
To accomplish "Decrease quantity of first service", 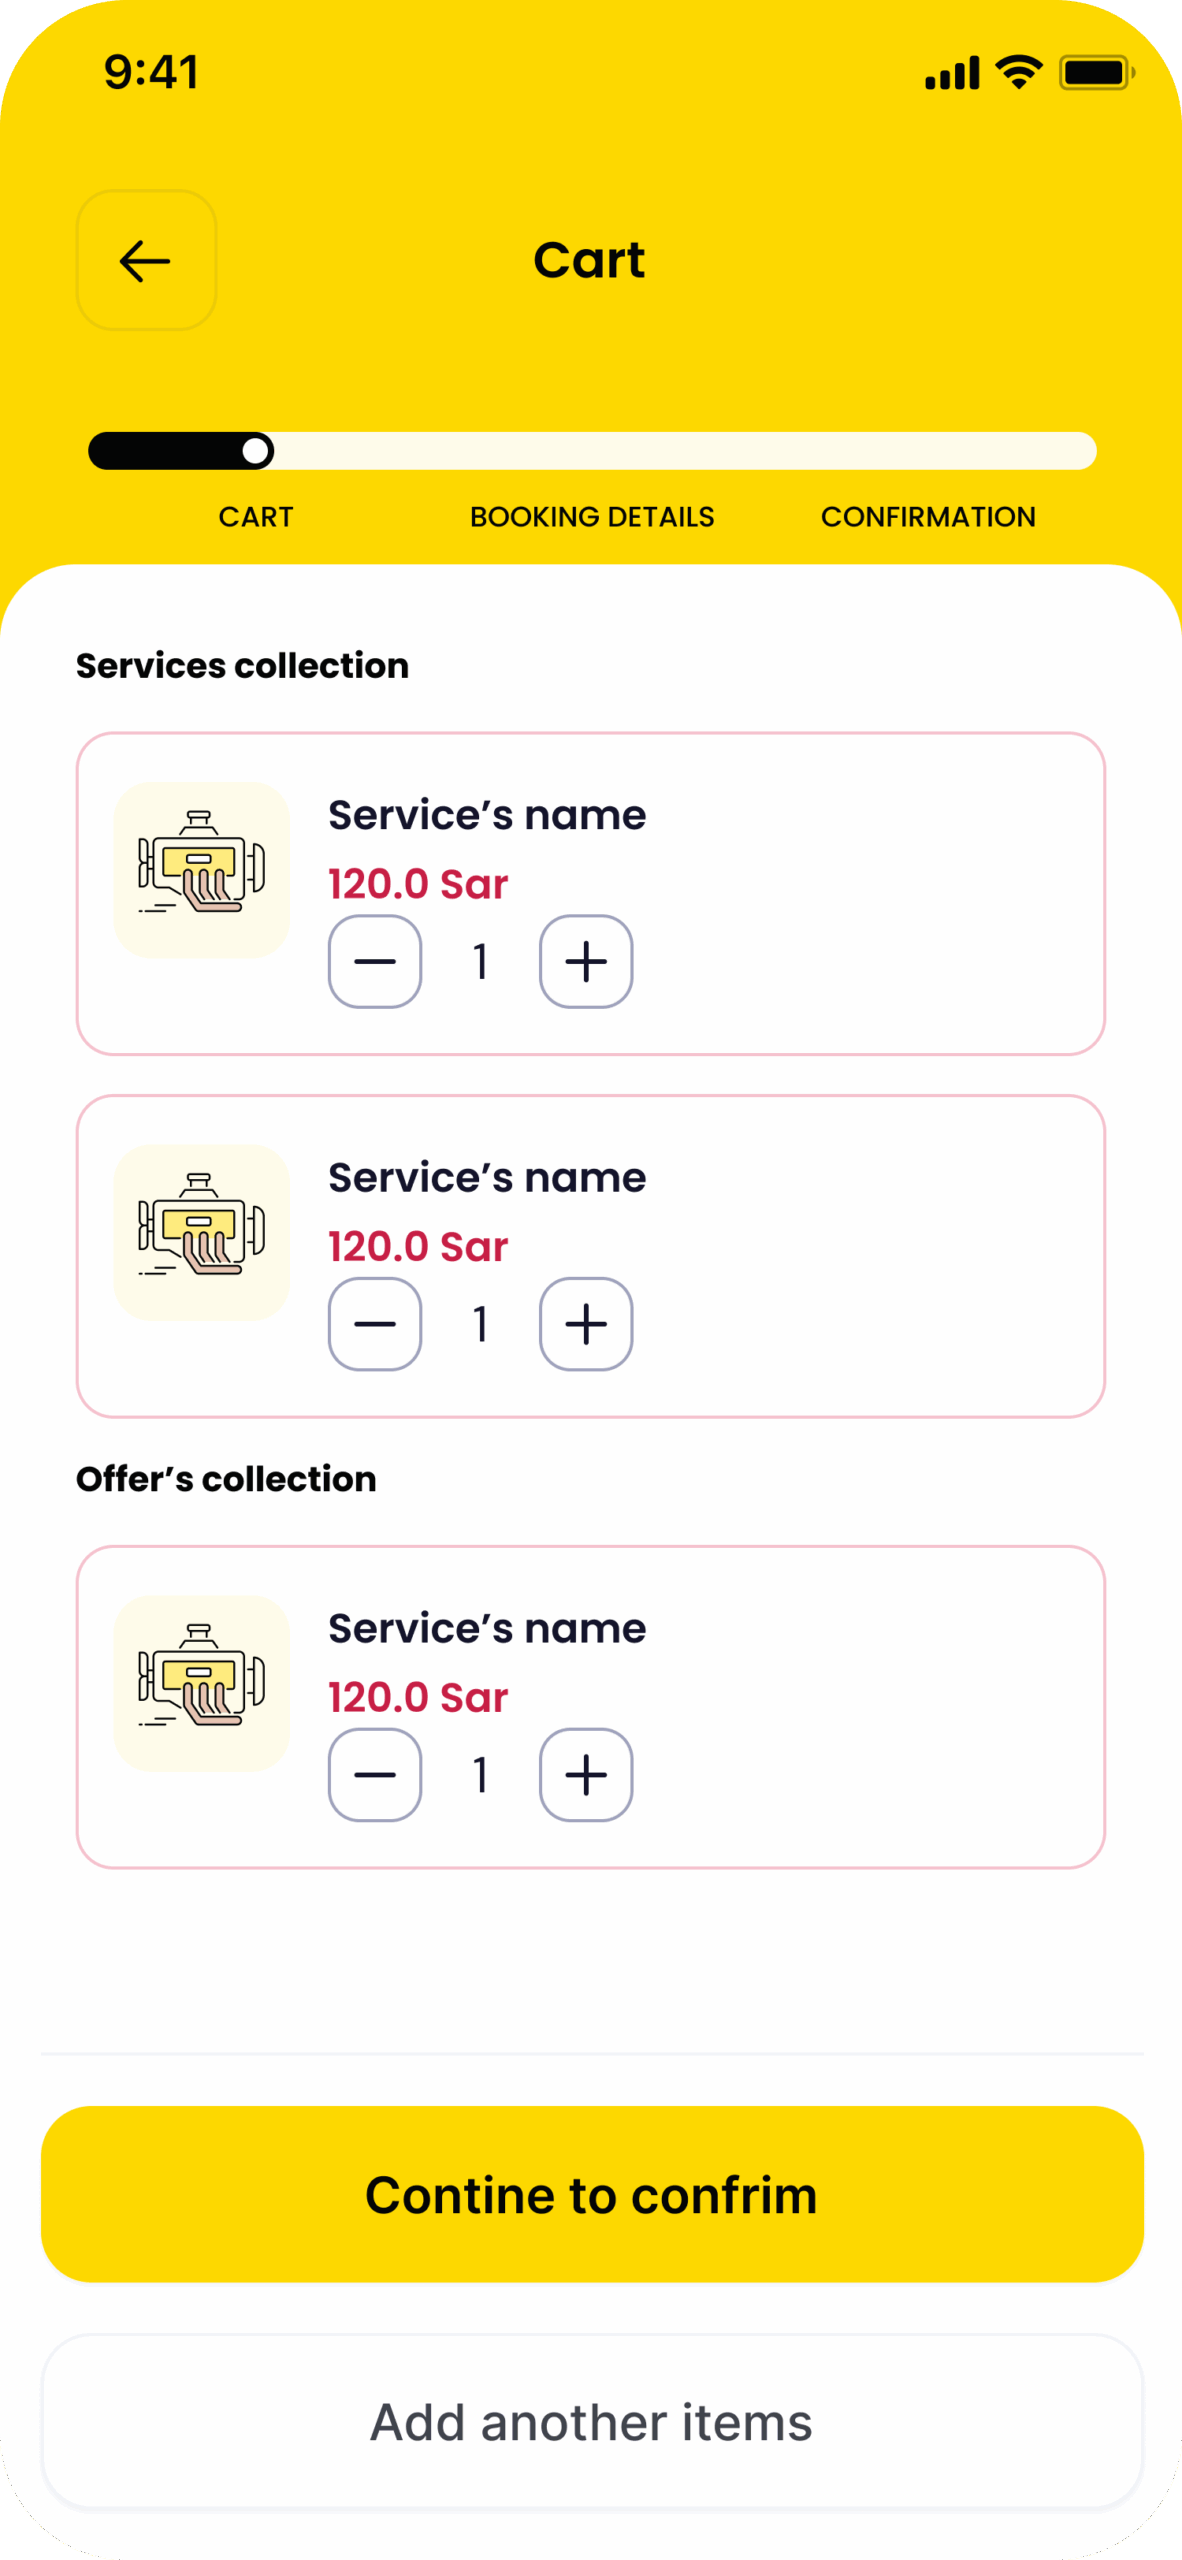I will [x=375, y=962].
